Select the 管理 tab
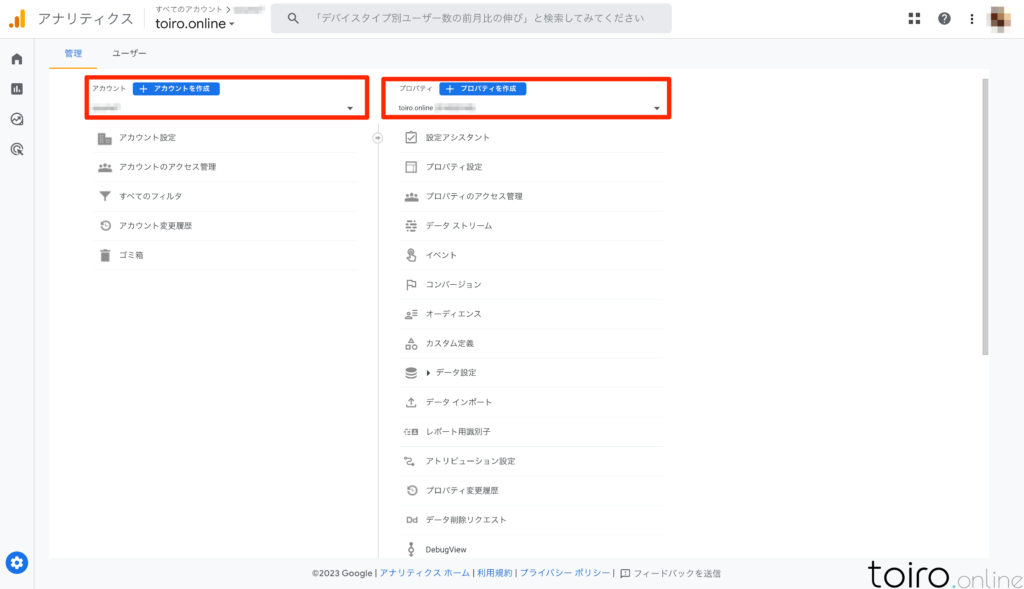The width and height of the screenshot is (1024, 589). (73, 53)
